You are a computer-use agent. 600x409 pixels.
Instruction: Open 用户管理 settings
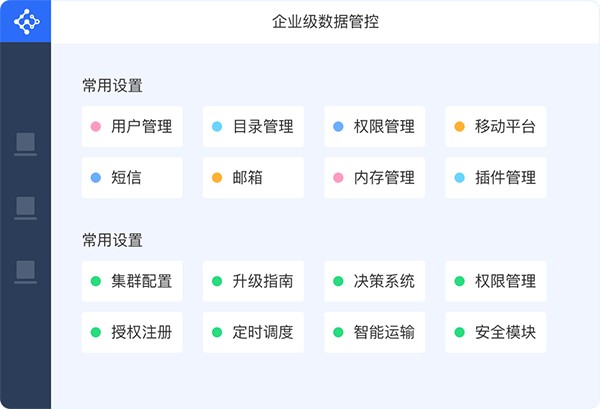coord(132,127)
